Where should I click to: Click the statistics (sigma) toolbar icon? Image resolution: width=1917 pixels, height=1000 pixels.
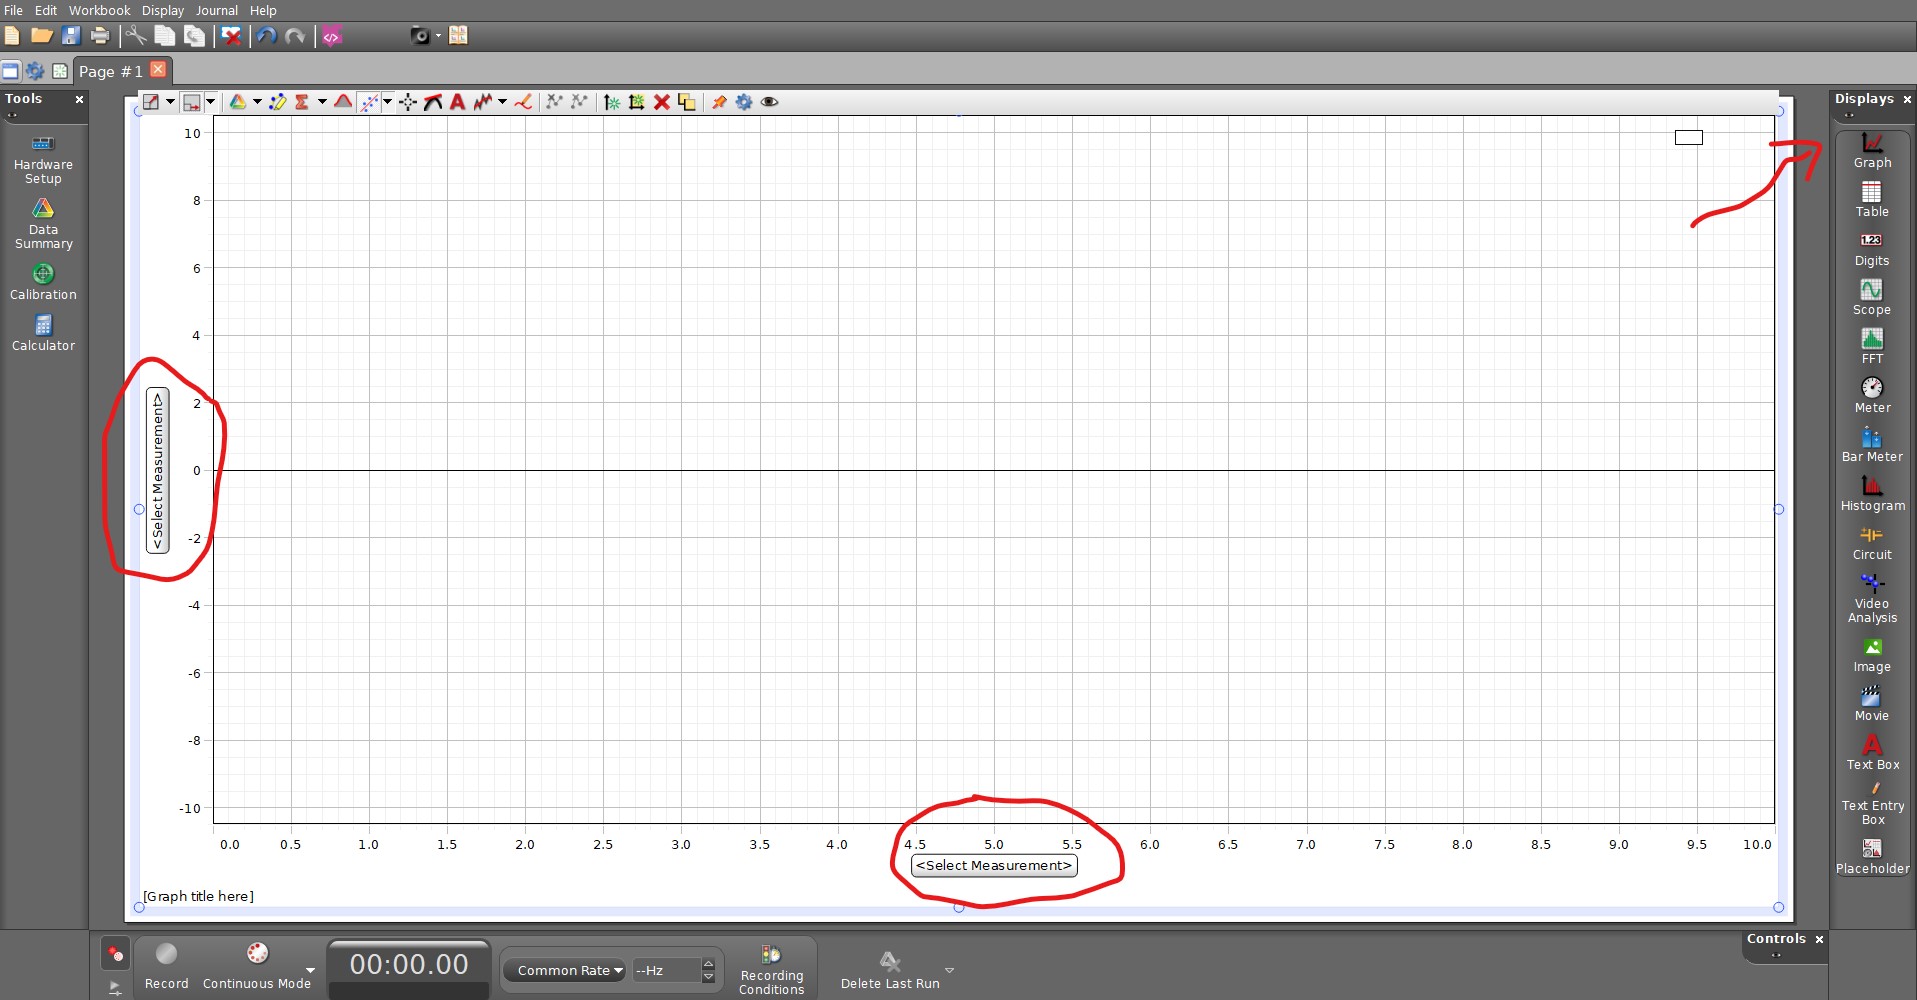303,102
